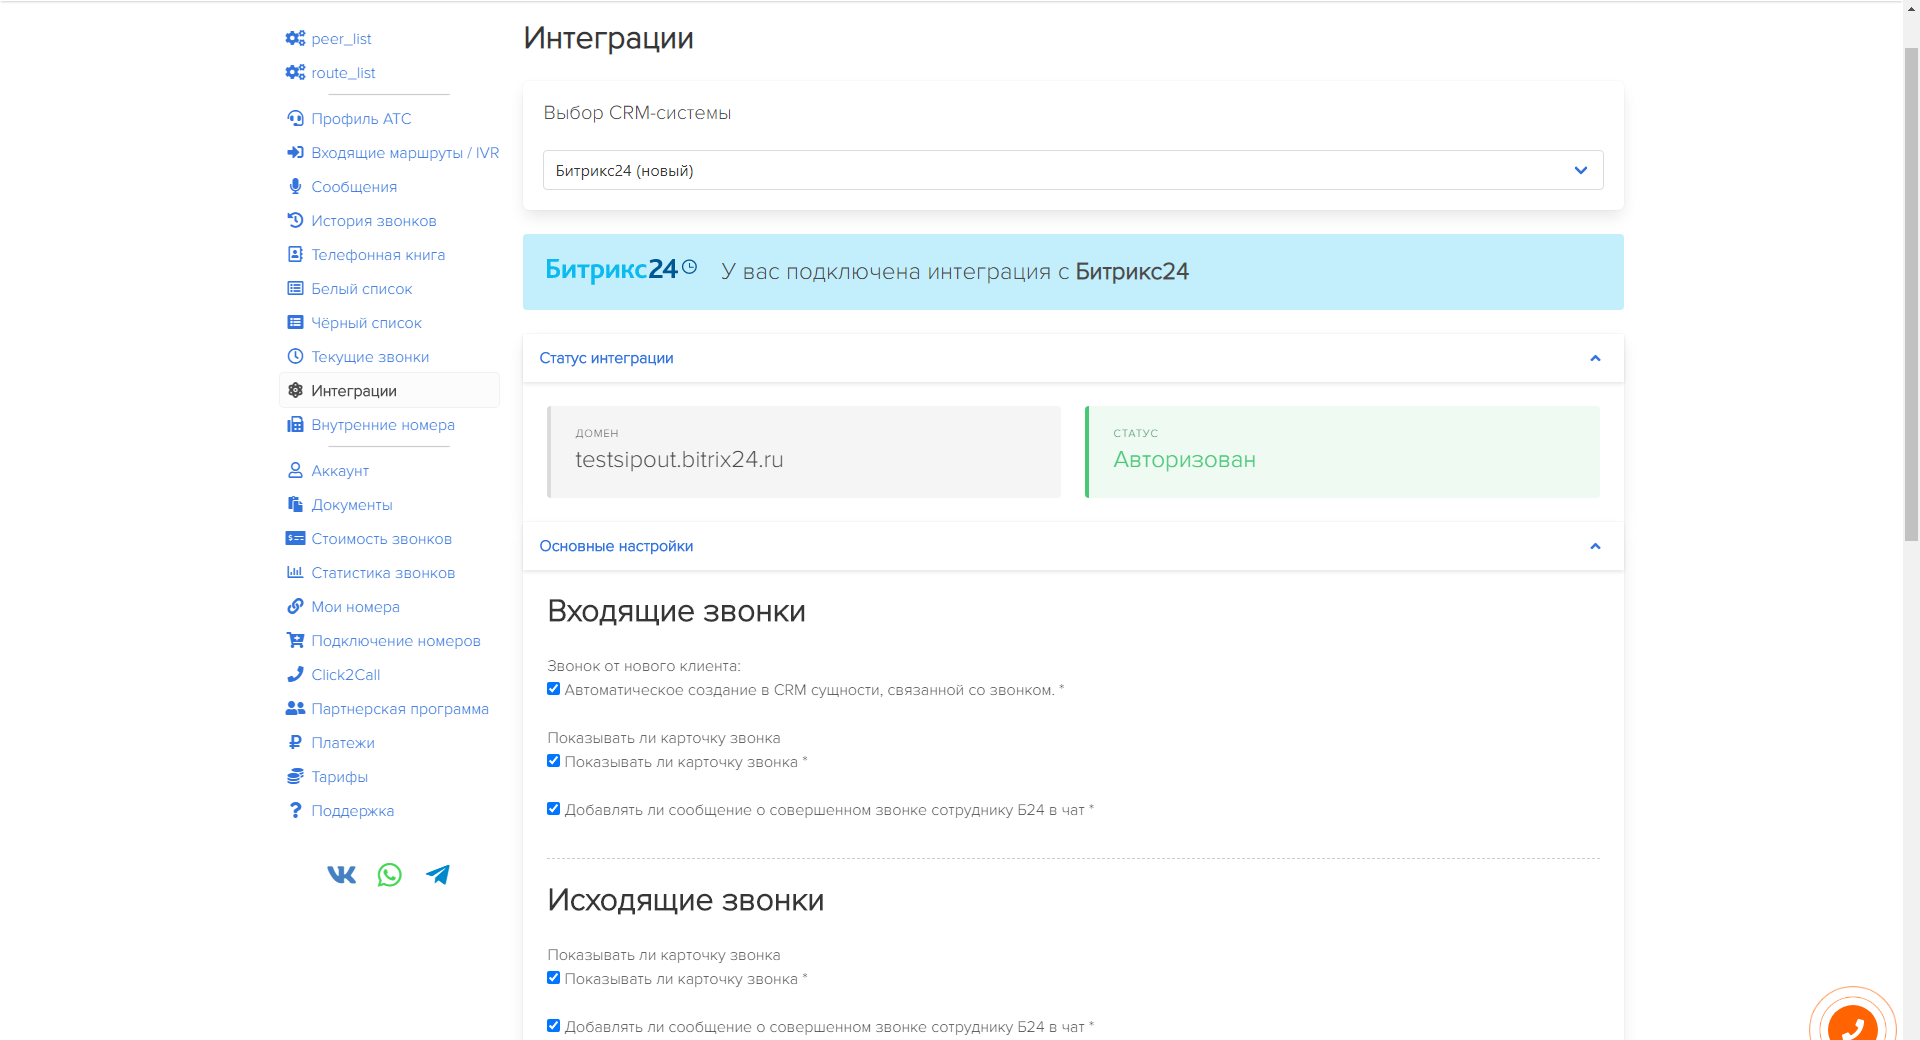Open route_list in the sidebar
Screen dimensions: 1920x1040
(343, 73)
